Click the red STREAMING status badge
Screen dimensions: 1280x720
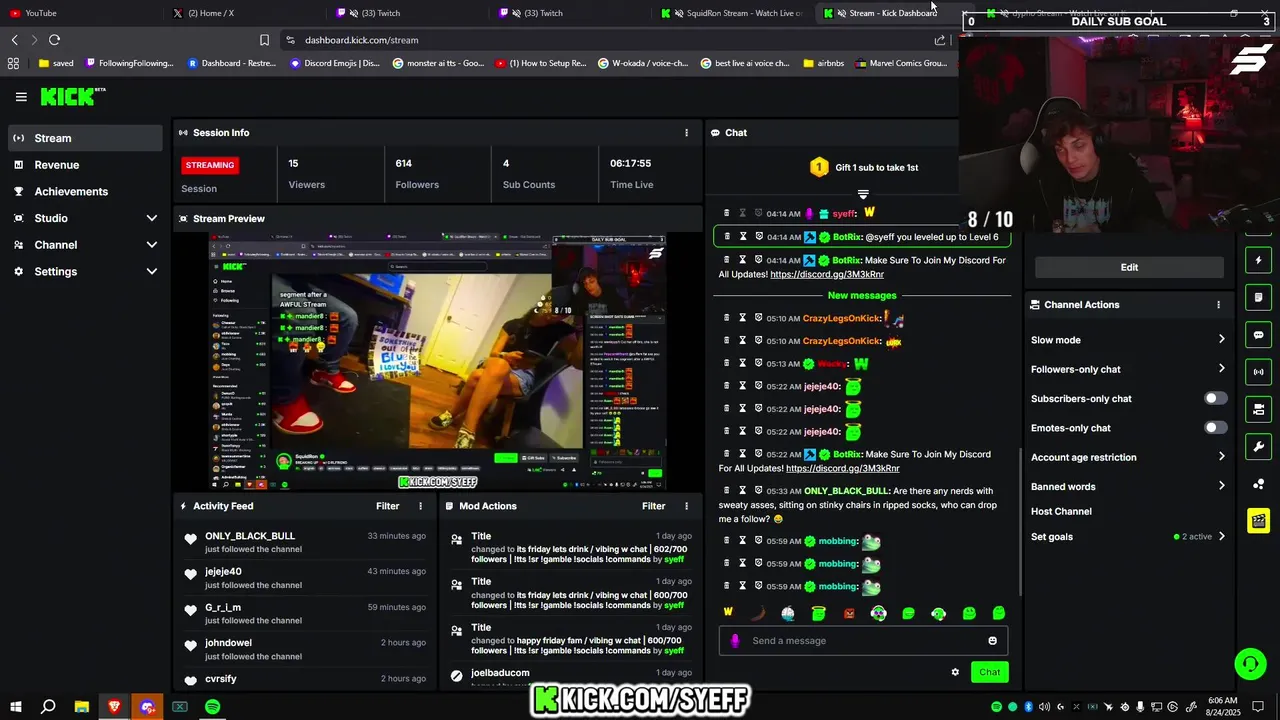[x=210, y=165]
